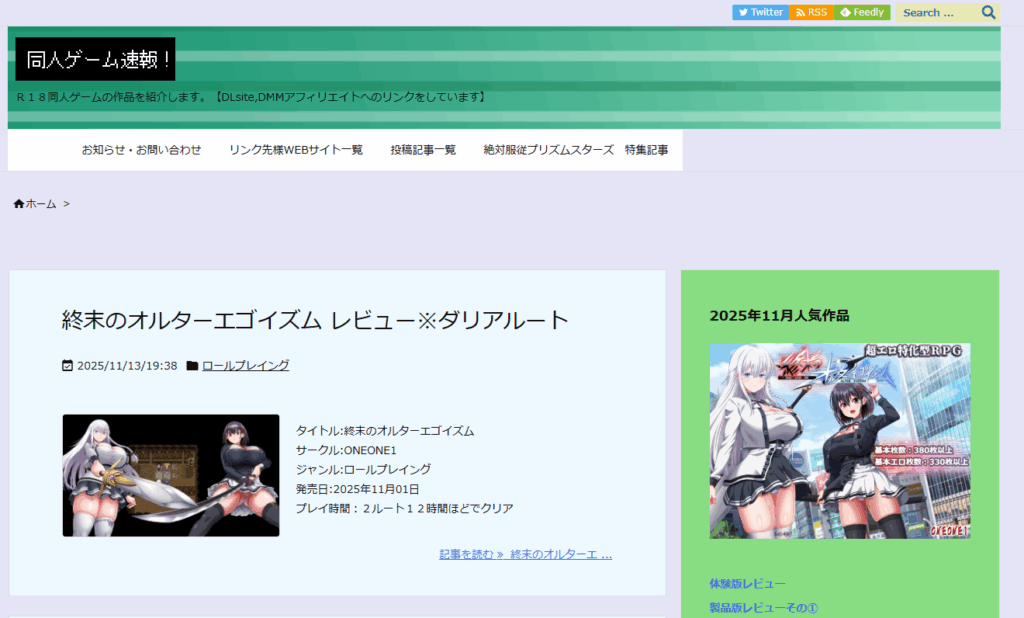The width and height of the screenshot is (1024, 618).
Task: Click the article preview thumbnail image
Action: pyautogui.click(x=170, y=475)
